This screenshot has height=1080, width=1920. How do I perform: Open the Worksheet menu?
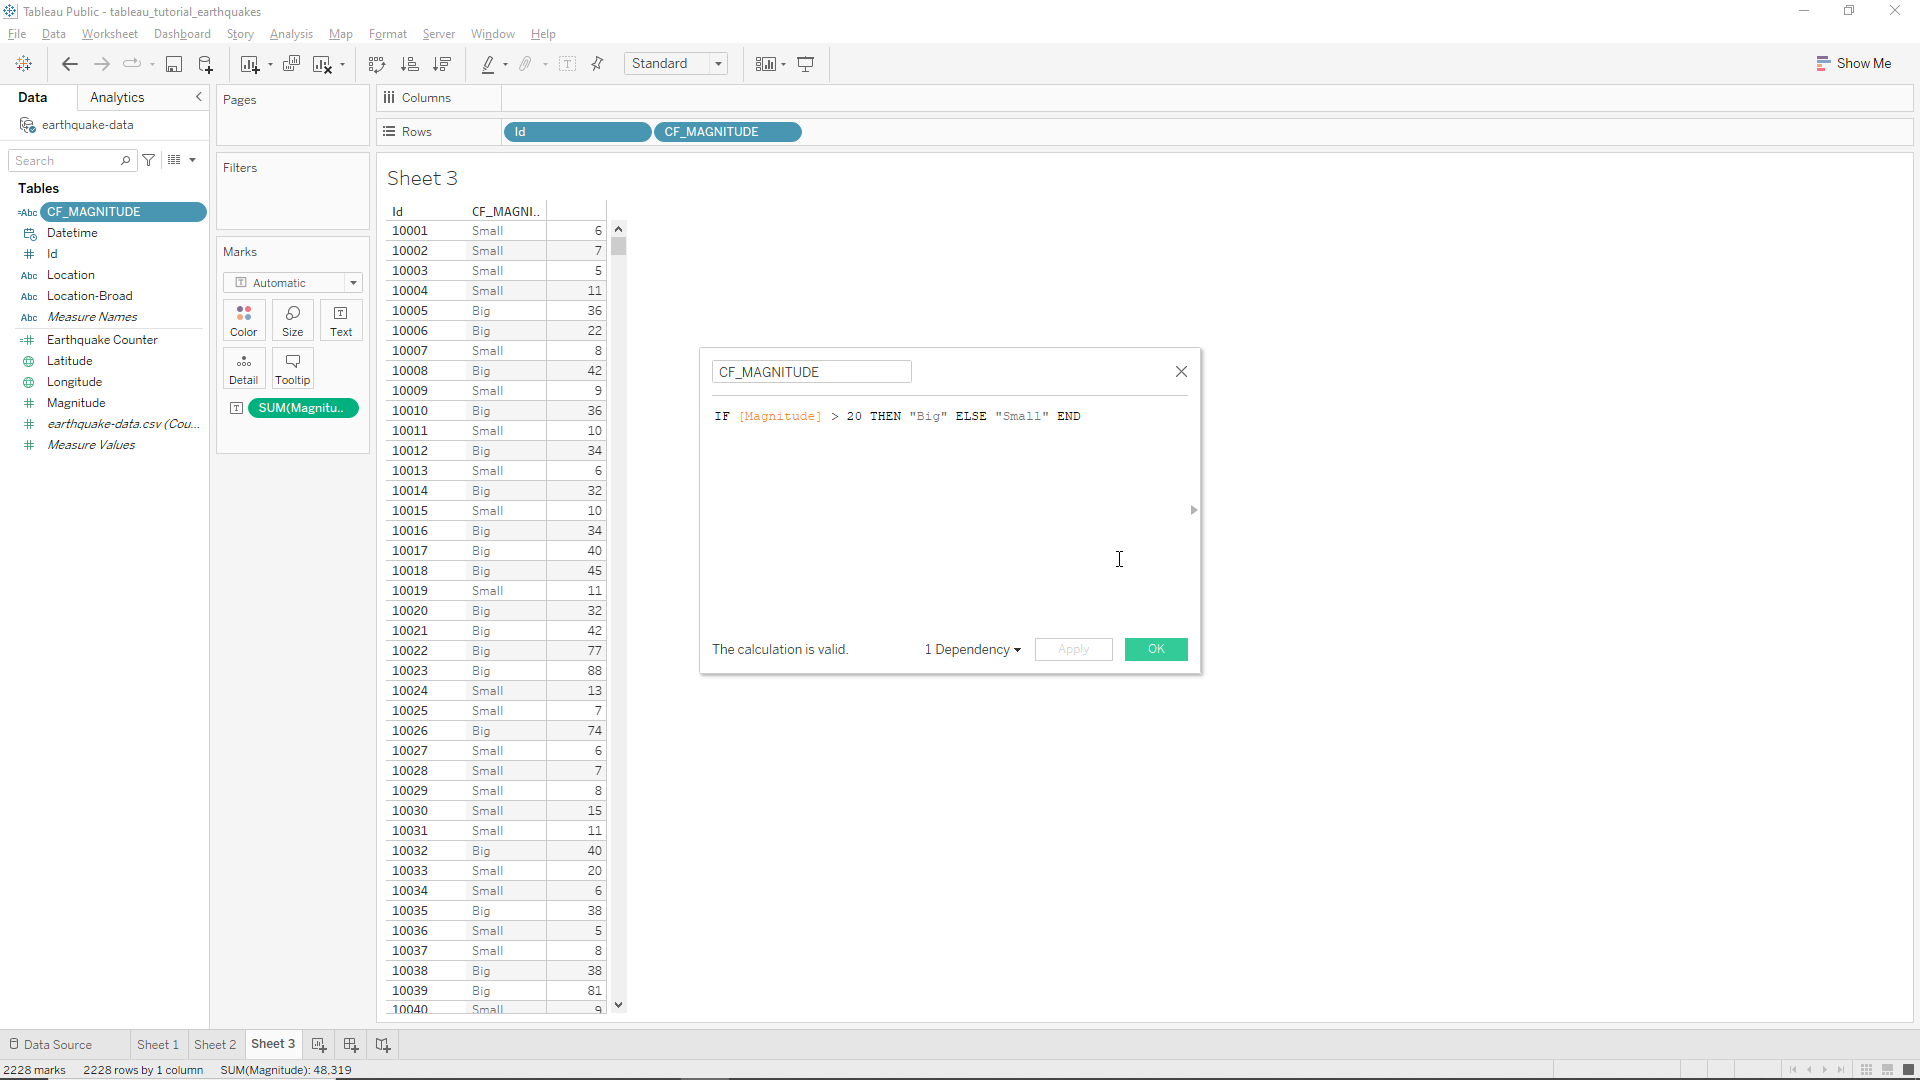tap(109, 34)
